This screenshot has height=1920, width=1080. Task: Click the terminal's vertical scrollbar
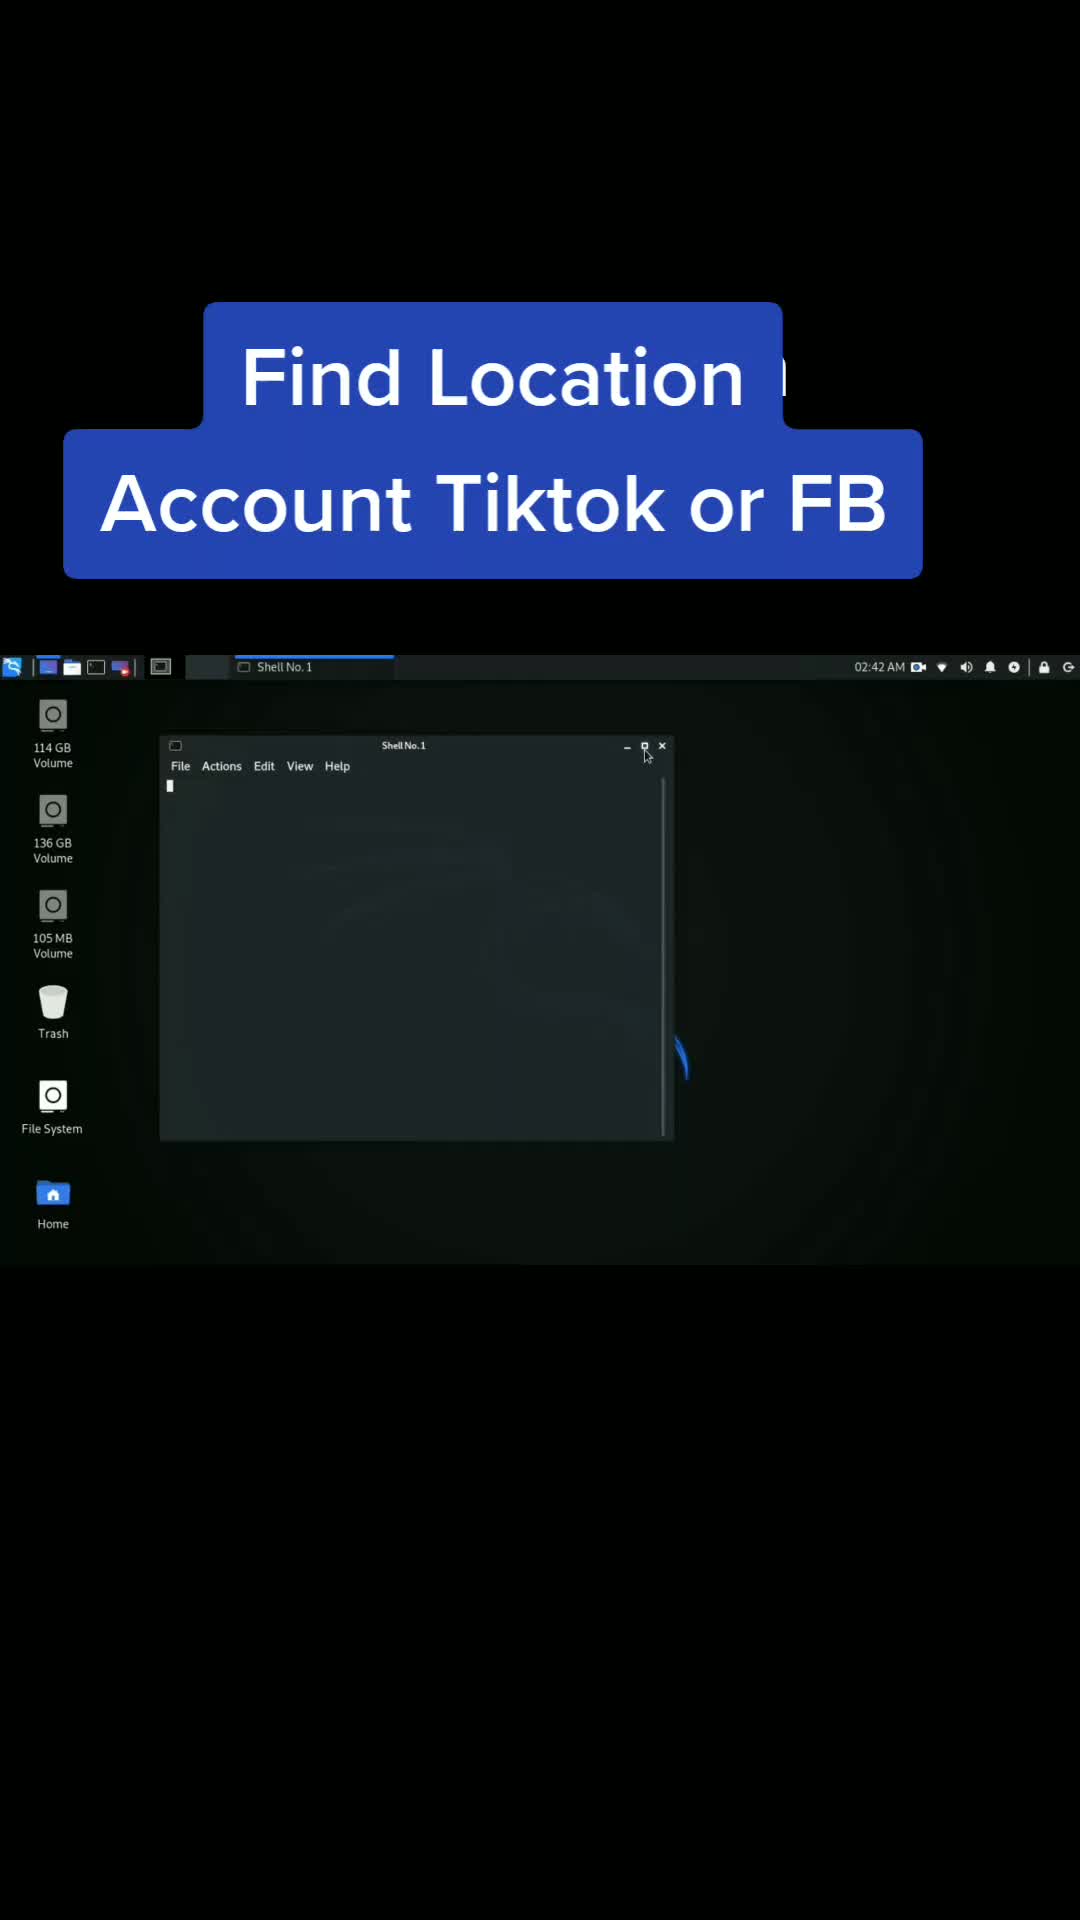tap(663, 957)
